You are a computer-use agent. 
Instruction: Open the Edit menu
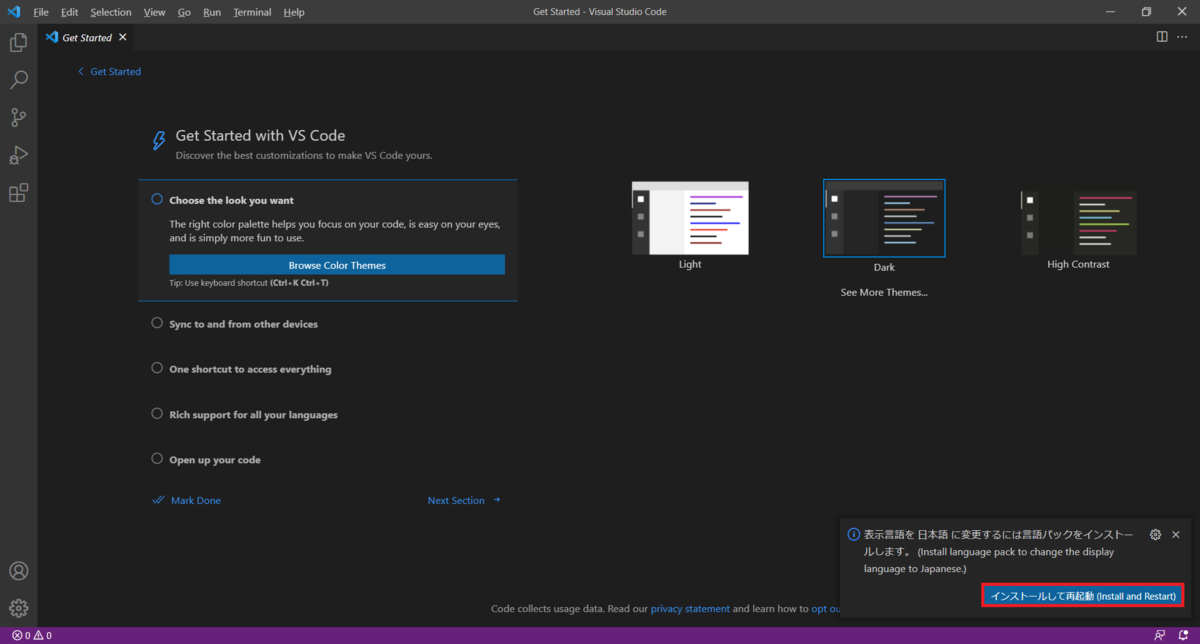click(69, 12)
